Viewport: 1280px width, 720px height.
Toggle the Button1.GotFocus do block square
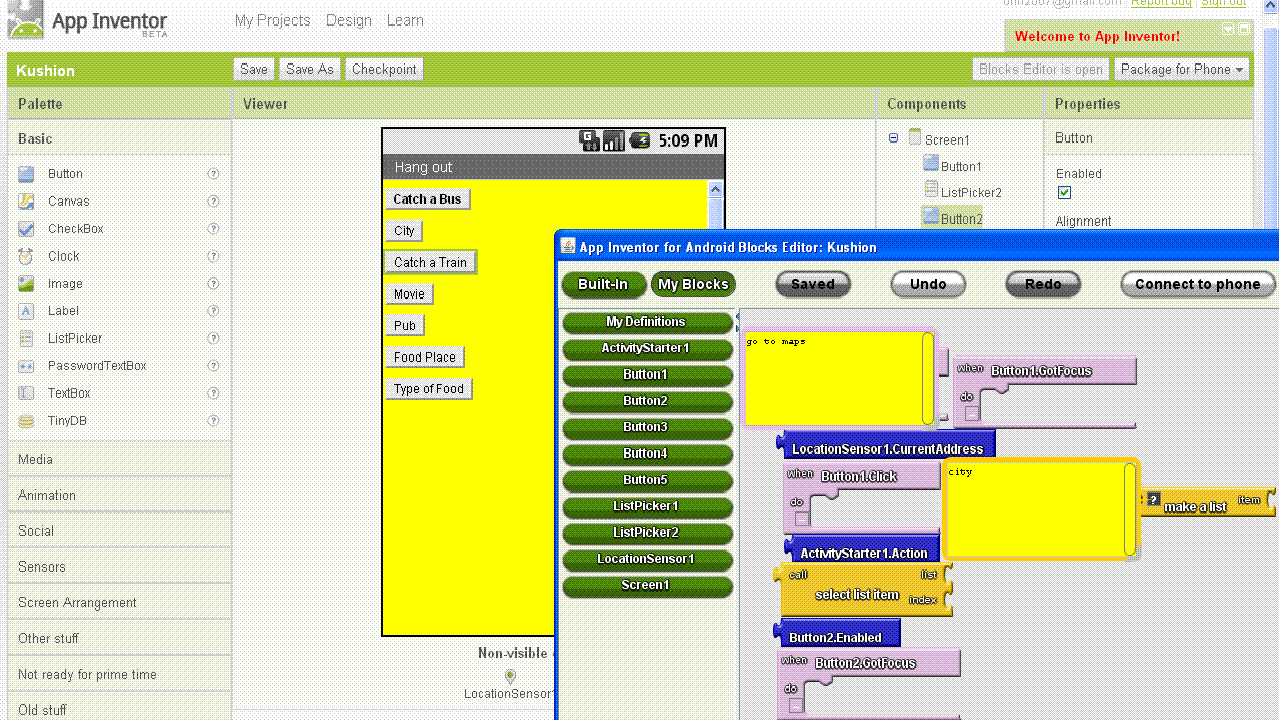click(x=972, y=413)
